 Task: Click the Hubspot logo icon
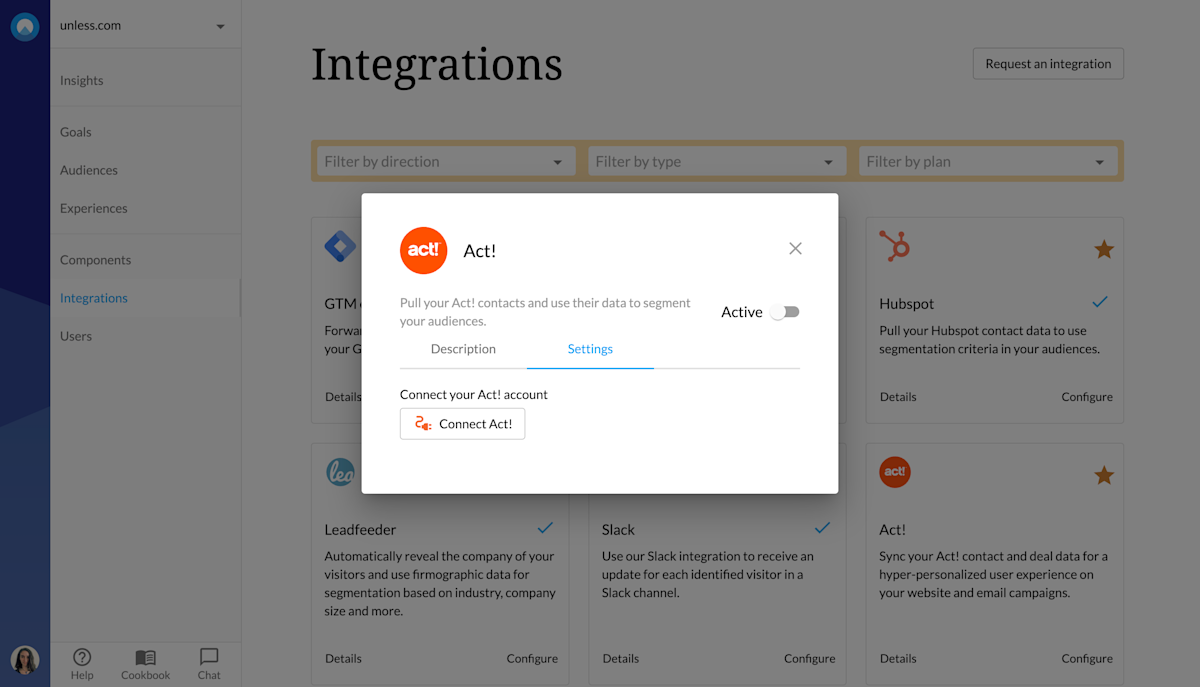tap(894, 246)
